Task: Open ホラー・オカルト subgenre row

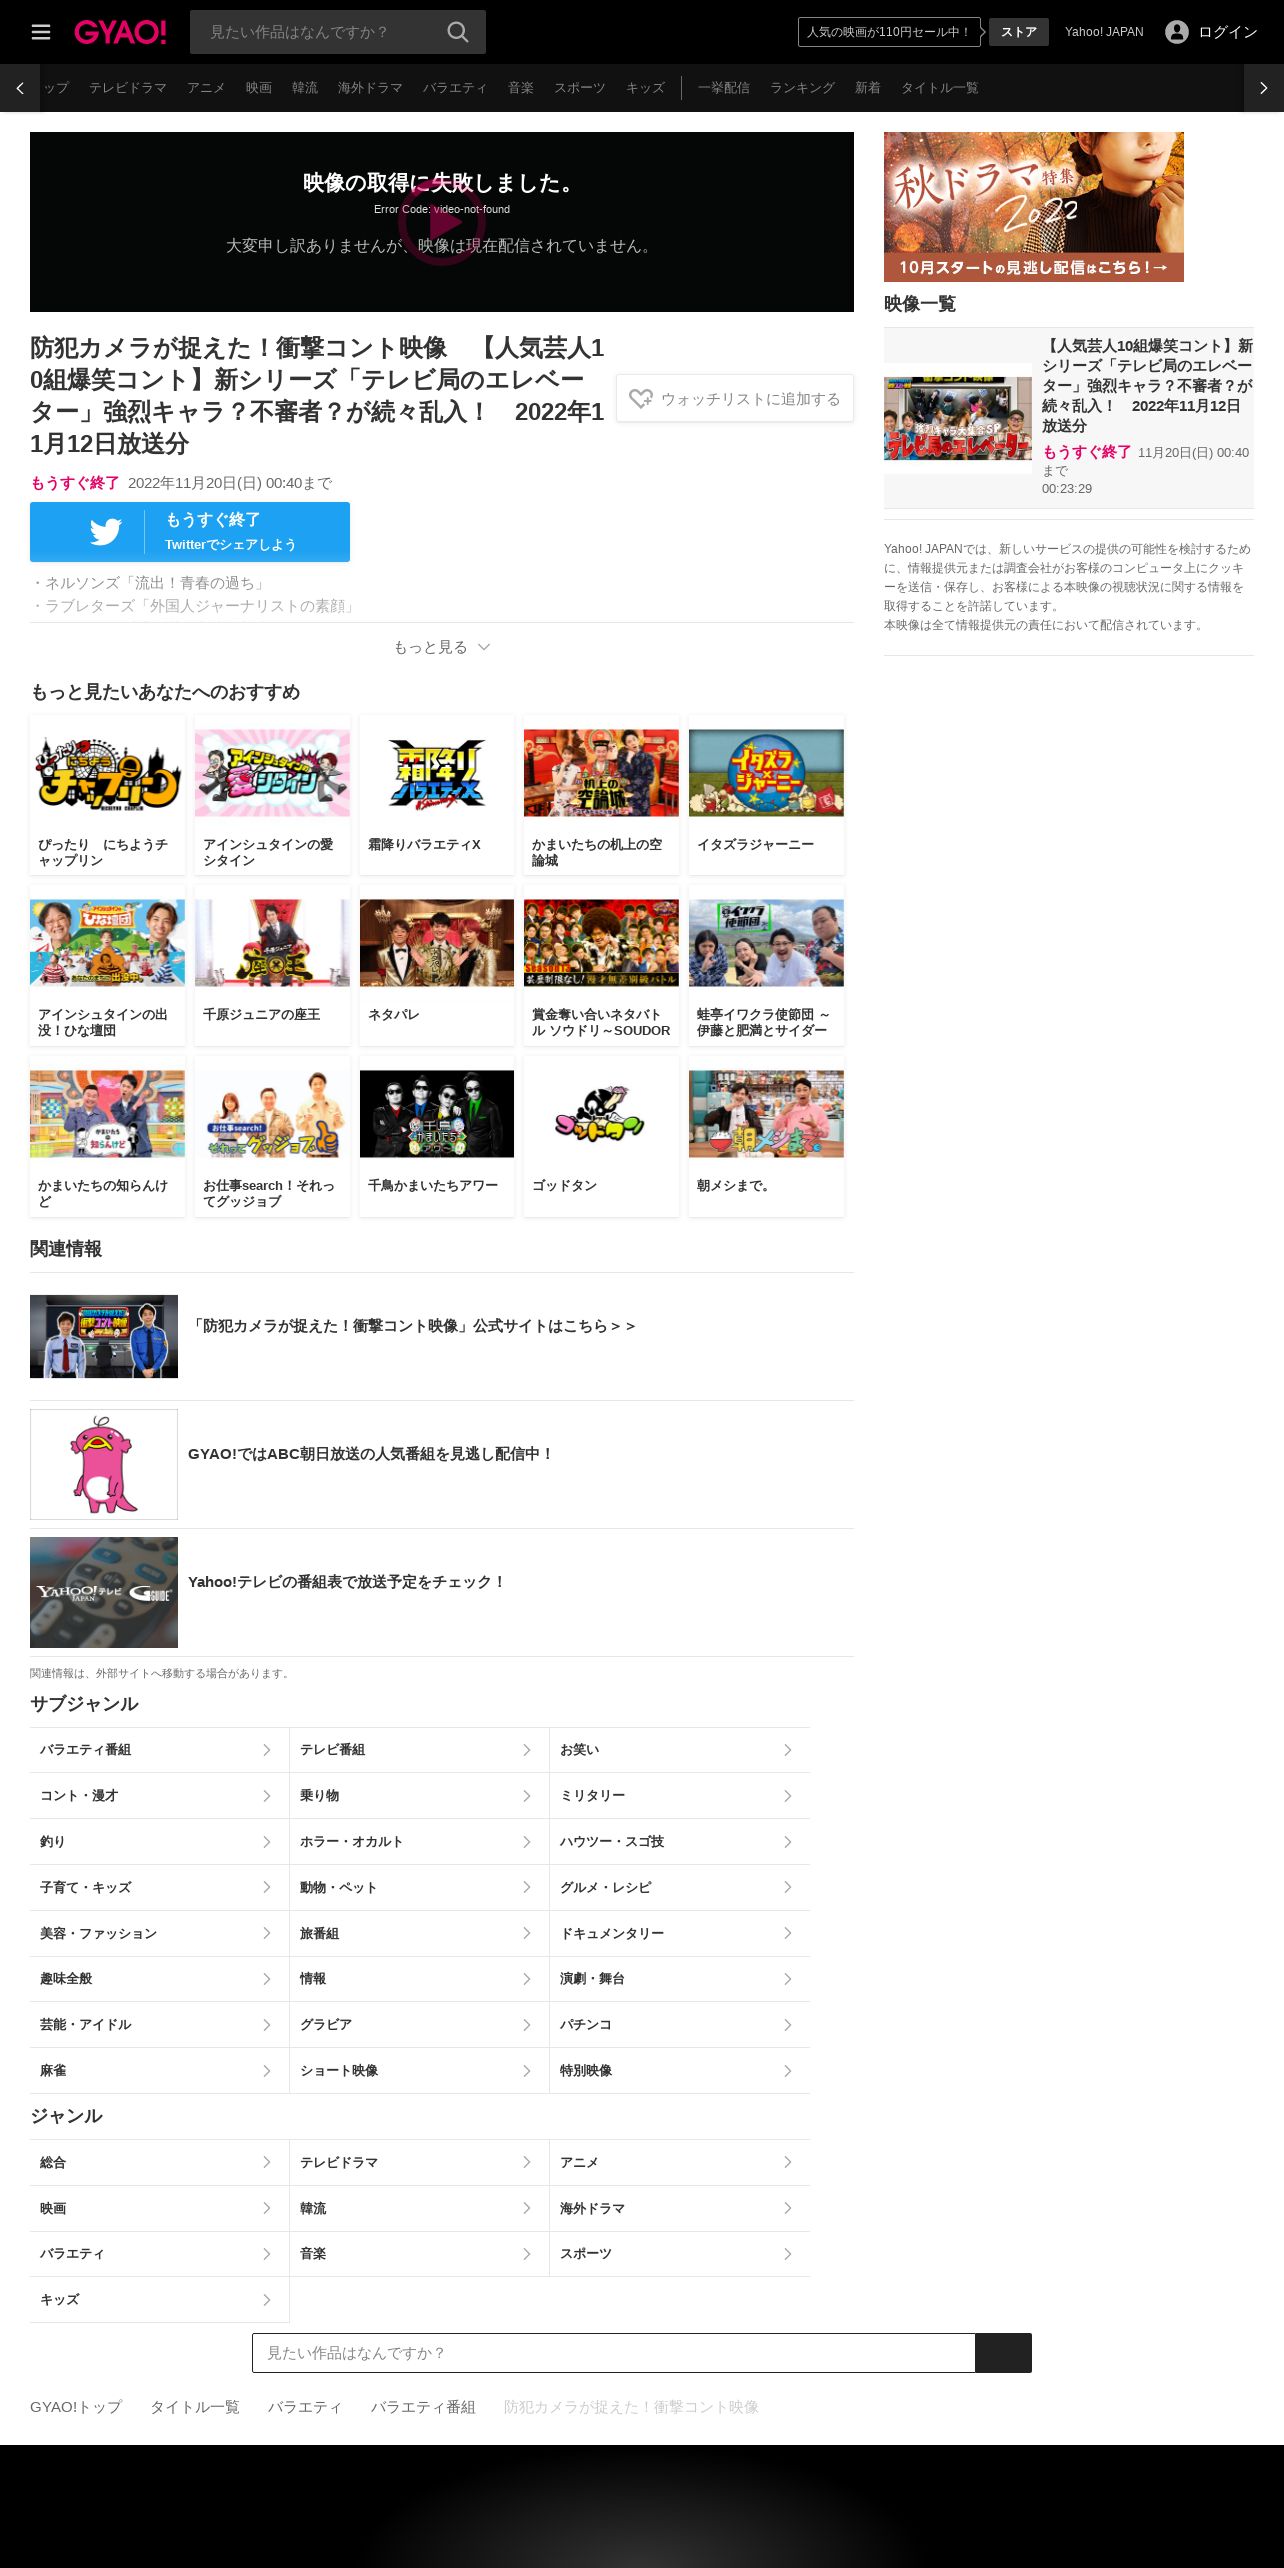Action: click(x=419, y=1842)
